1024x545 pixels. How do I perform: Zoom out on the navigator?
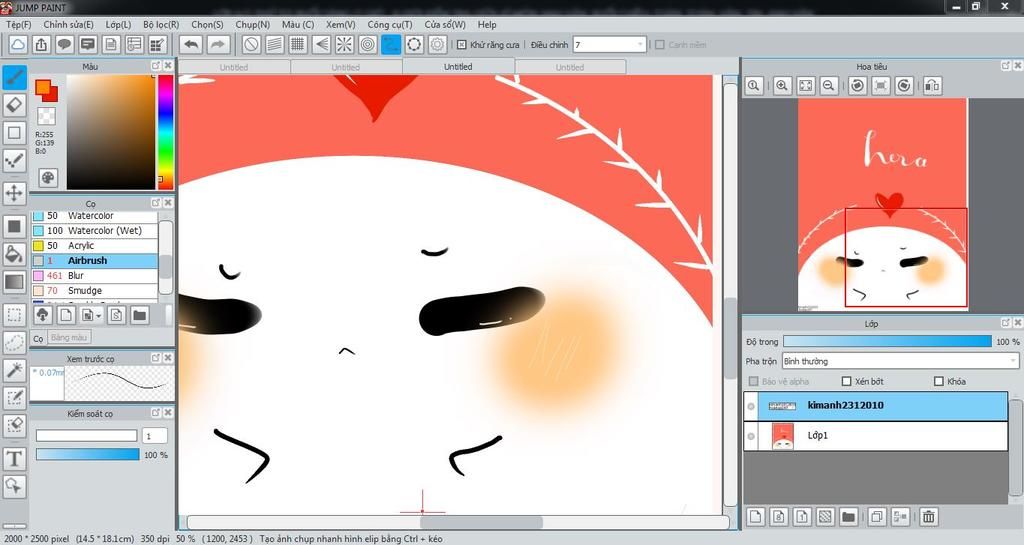click(x=829, y=86)
